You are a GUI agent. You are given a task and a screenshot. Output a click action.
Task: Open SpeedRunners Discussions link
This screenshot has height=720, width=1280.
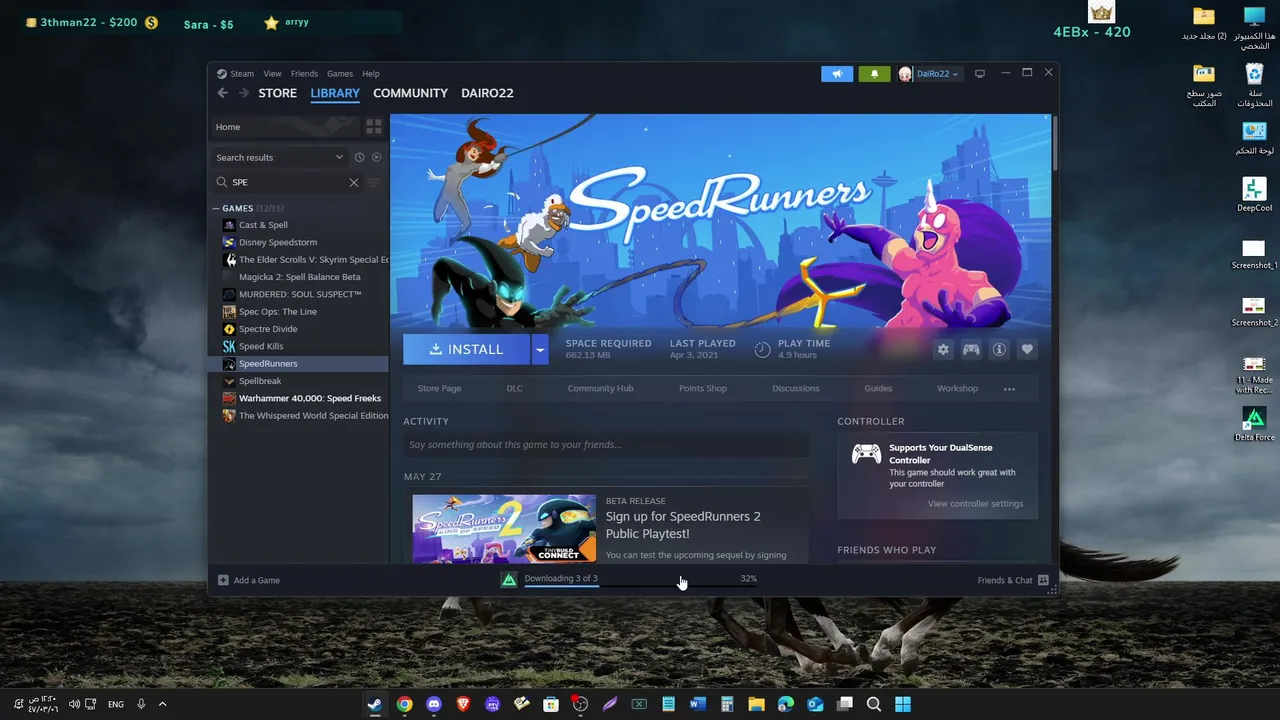pyautogui.click(x=796, y=389)
